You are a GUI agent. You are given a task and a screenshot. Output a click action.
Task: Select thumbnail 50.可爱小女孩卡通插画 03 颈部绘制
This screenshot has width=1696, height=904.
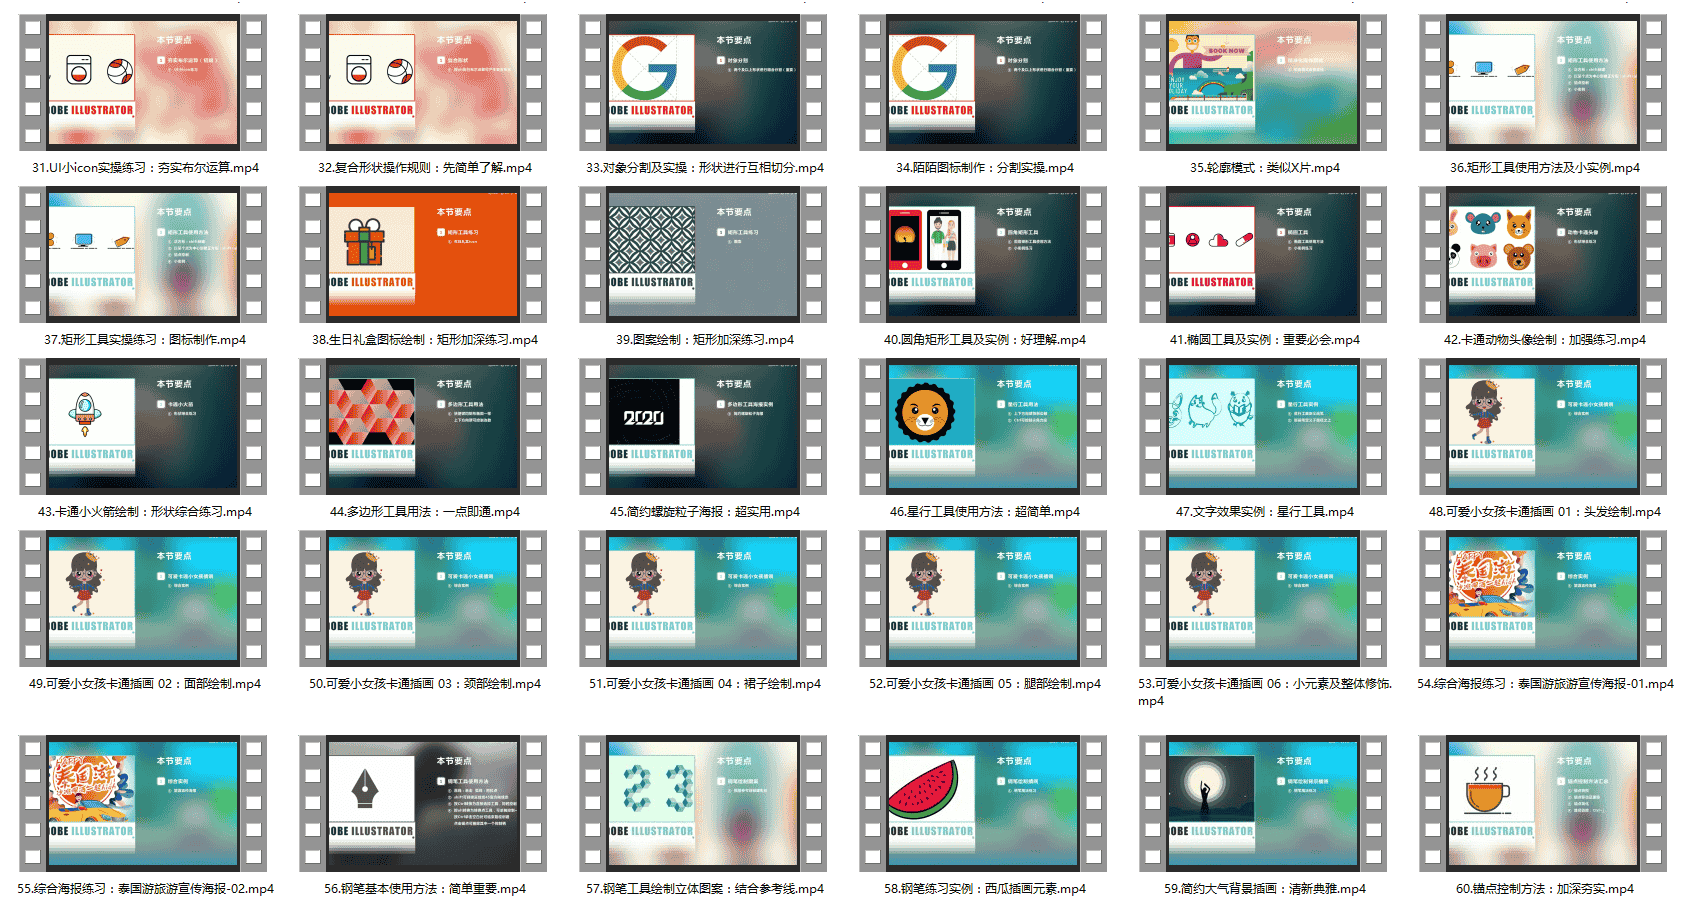coord(423,599)
